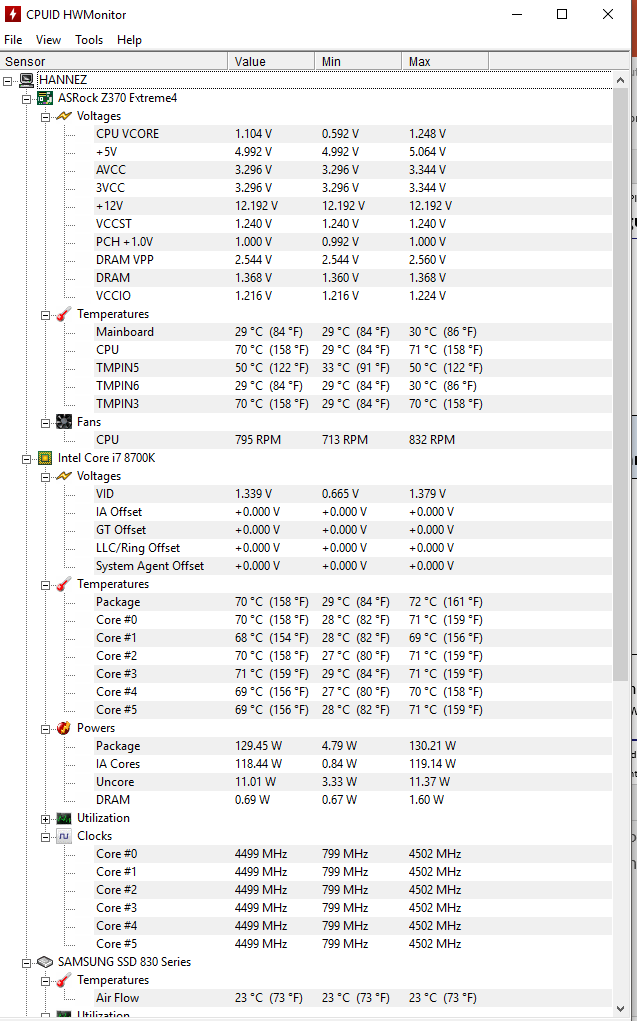This screenshot has height=1021, width=637.
Task: Click the CPU Voltages lightning icon
Action: click(x=63, y=476)
